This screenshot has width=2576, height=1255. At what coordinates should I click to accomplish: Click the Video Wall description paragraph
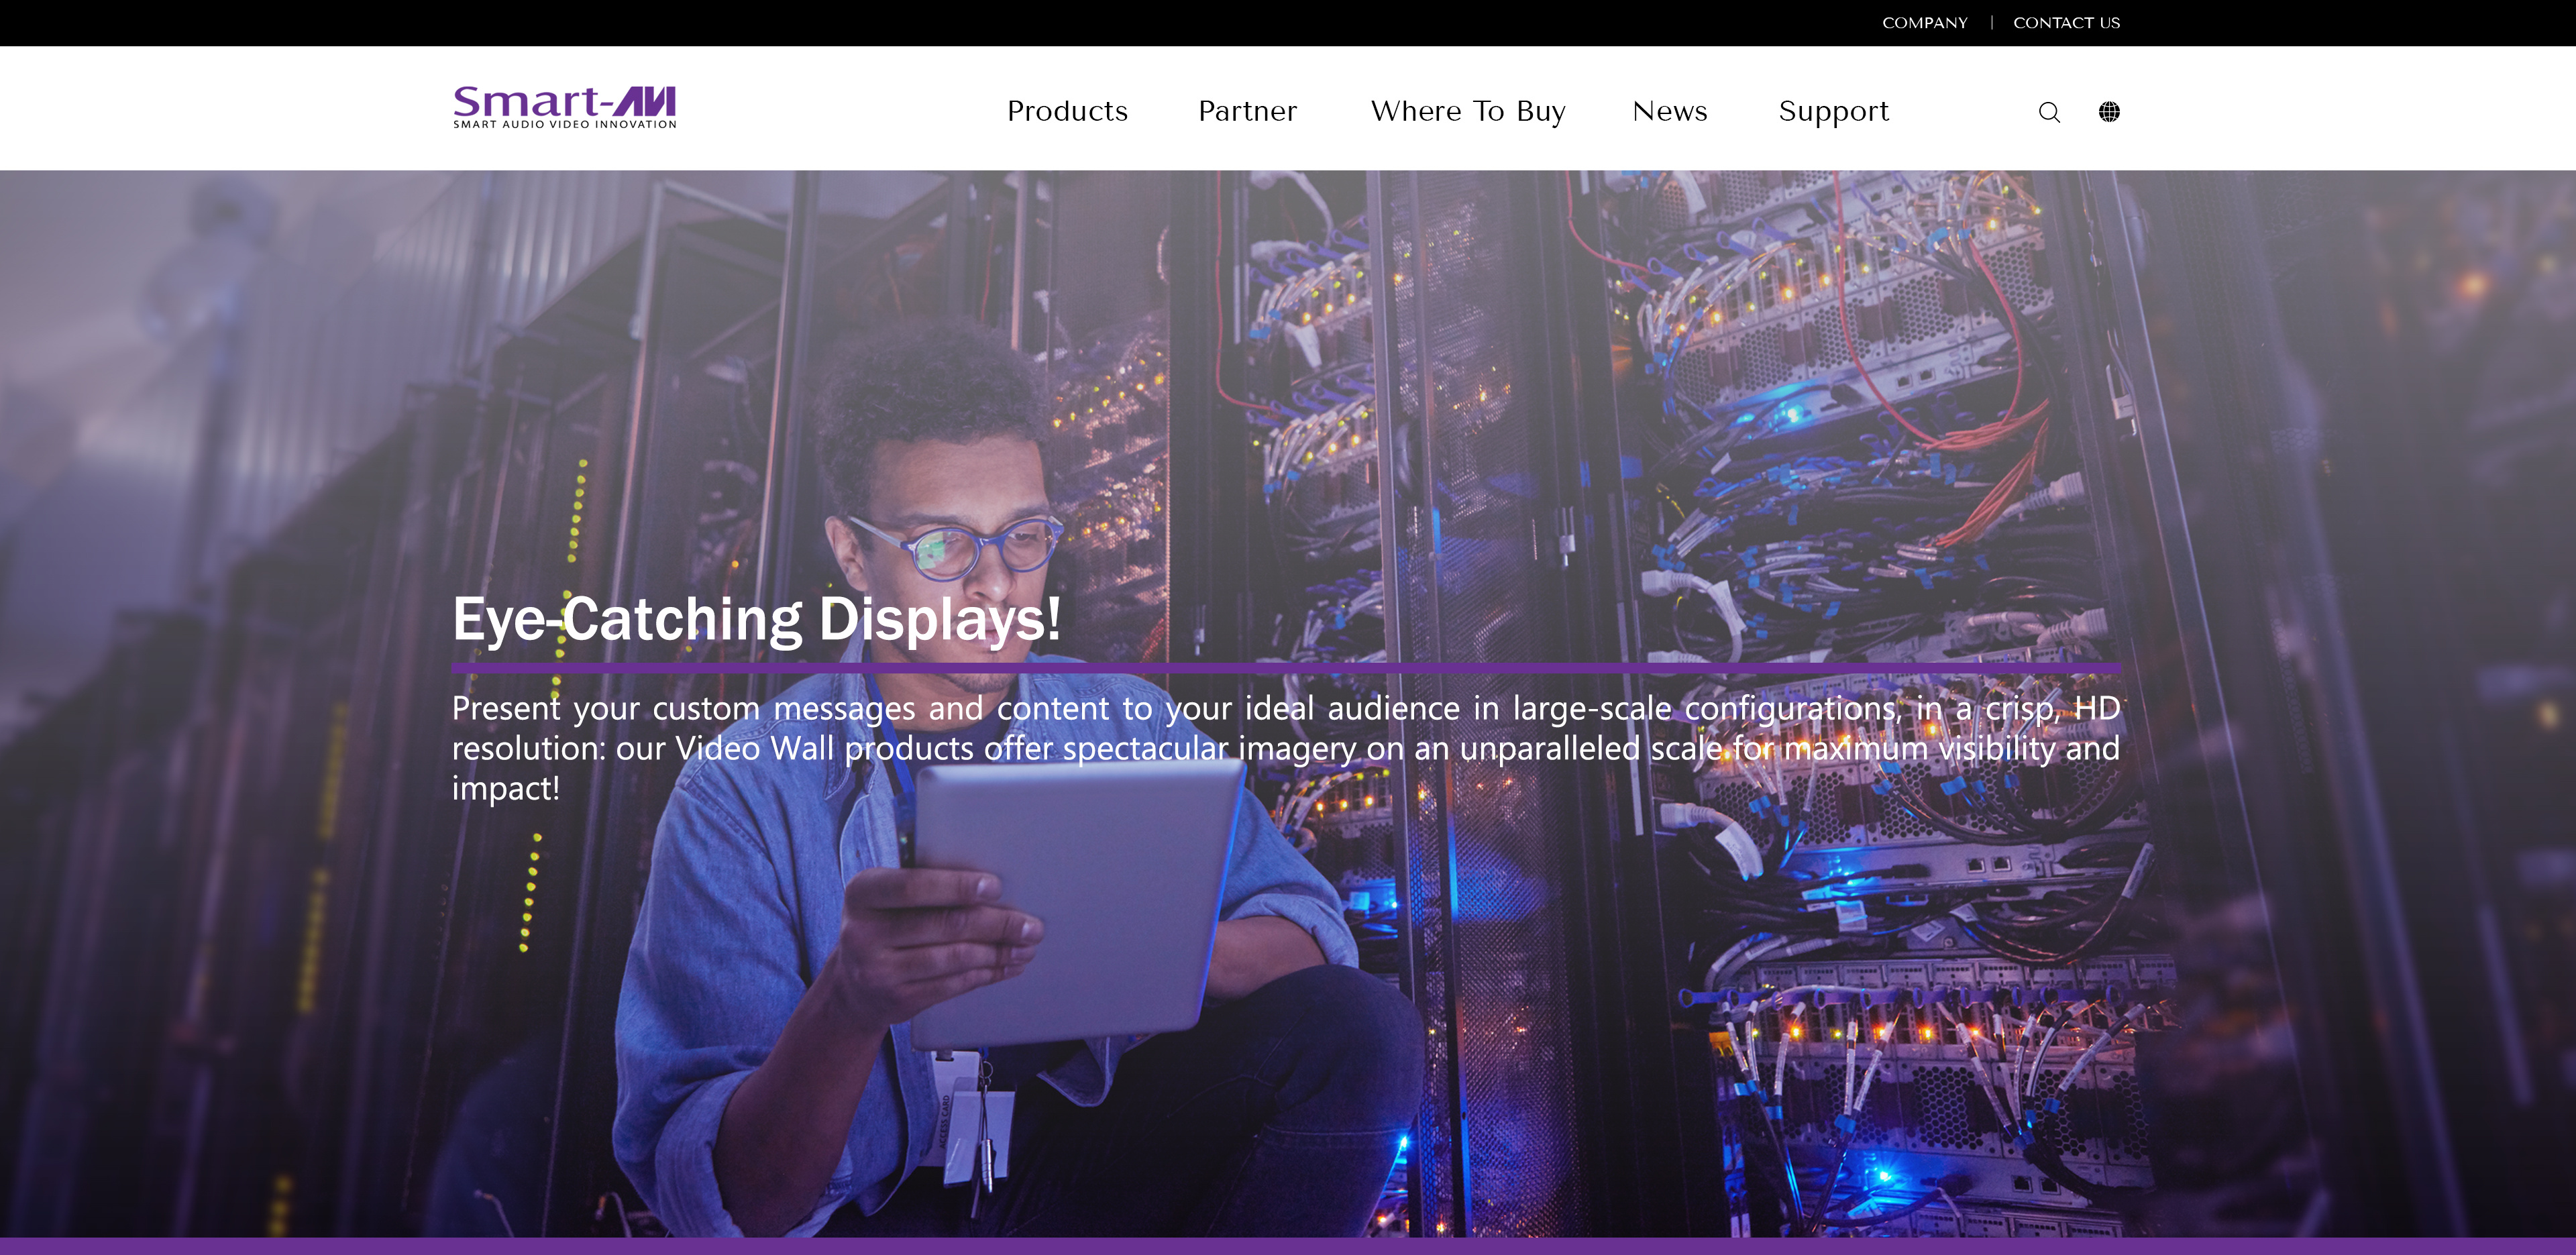coord(1285,748)
